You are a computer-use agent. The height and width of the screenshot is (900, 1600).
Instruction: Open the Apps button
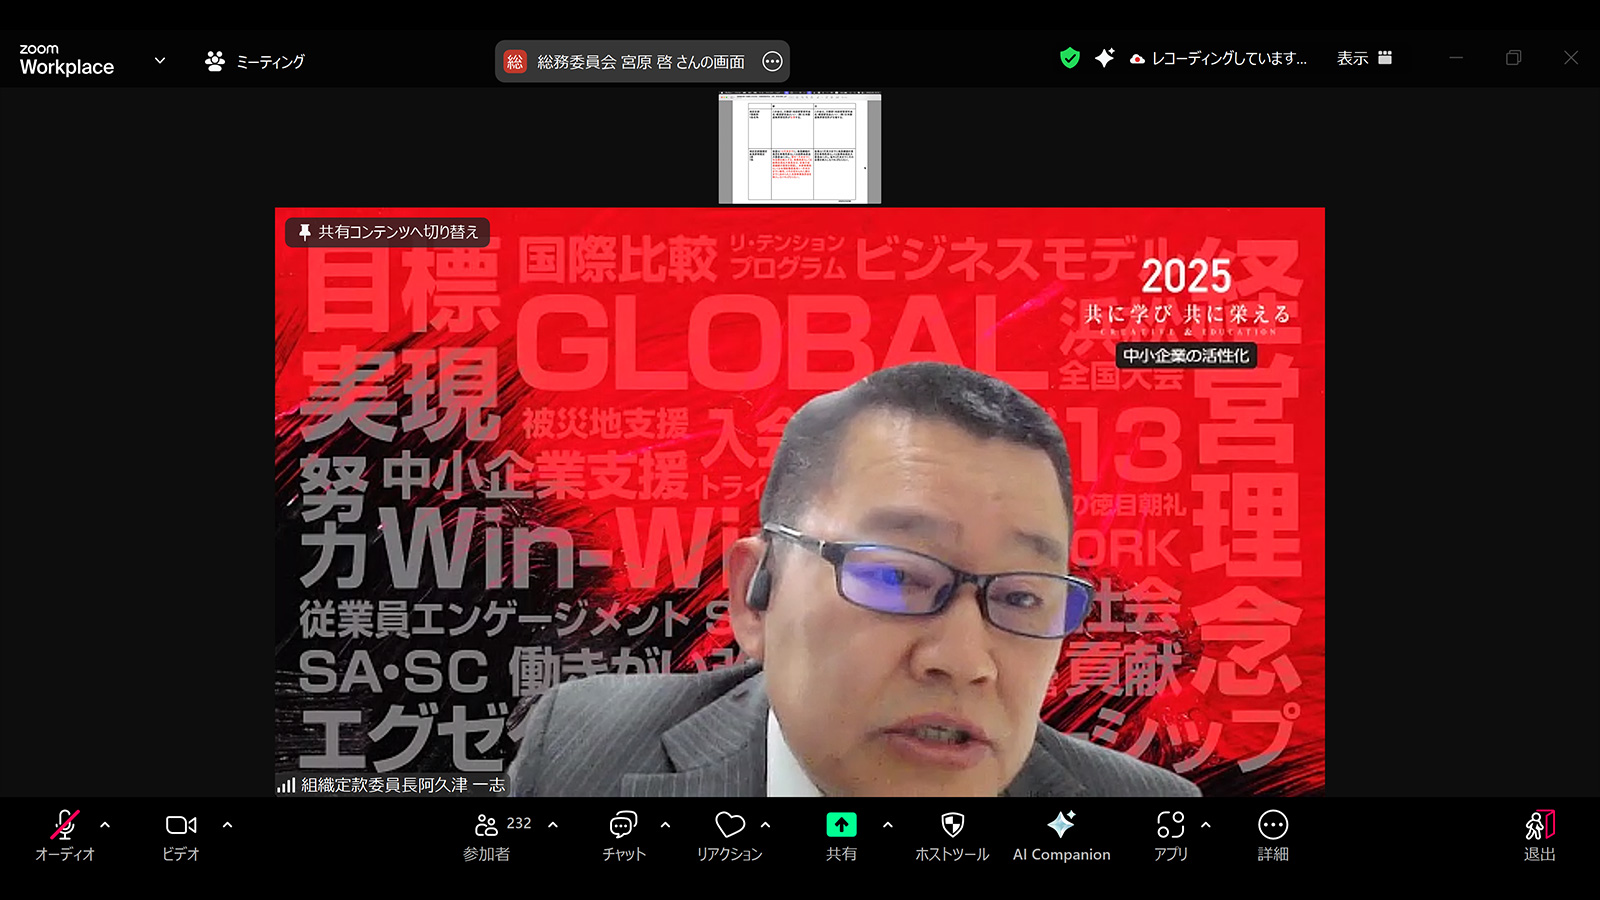tap(1170, 836)
